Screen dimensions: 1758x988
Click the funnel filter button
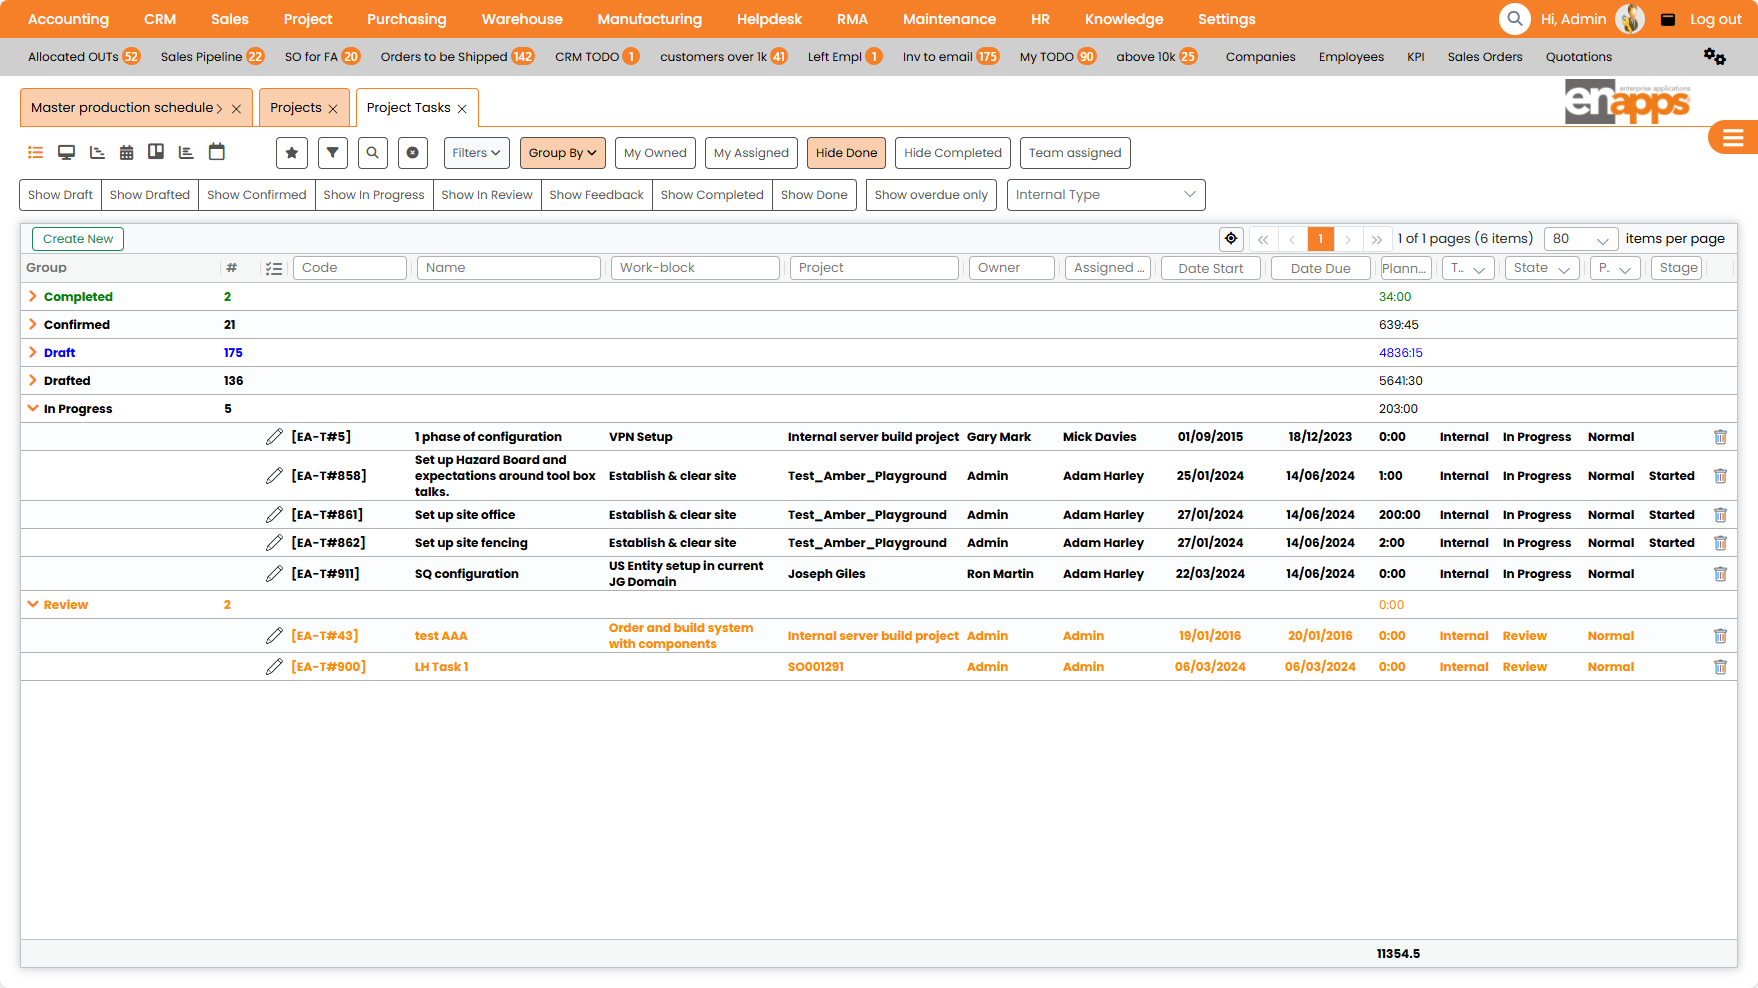tap(333, 153)
